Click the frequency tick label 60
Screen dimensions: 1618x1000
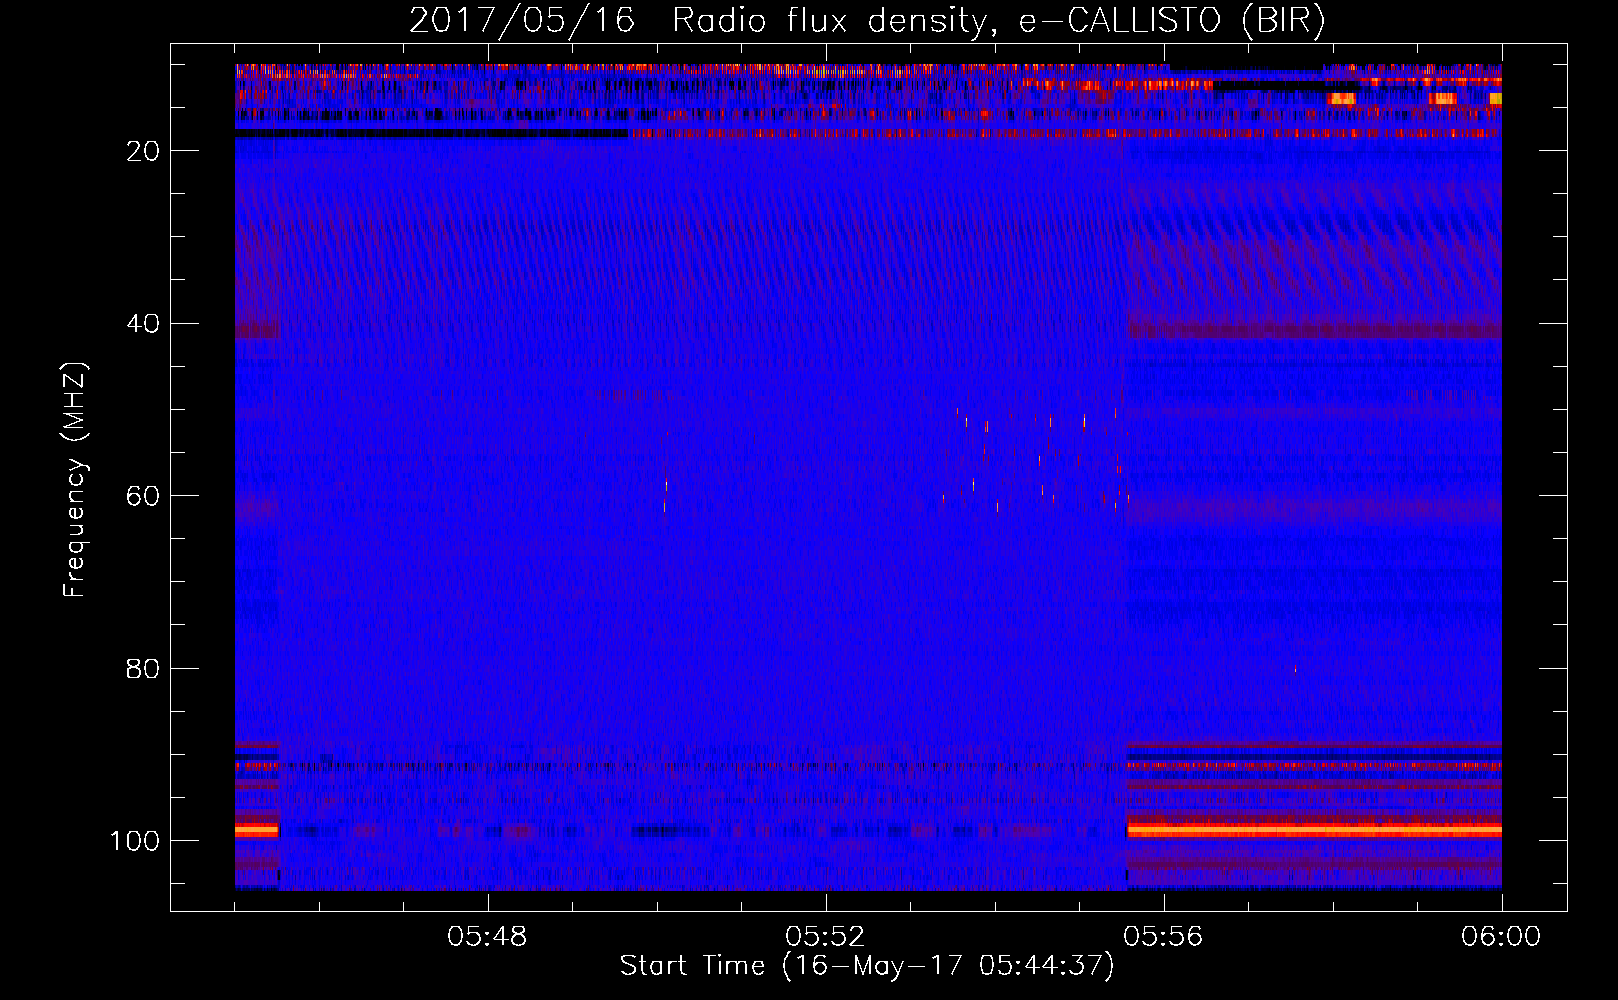(143, 496)
